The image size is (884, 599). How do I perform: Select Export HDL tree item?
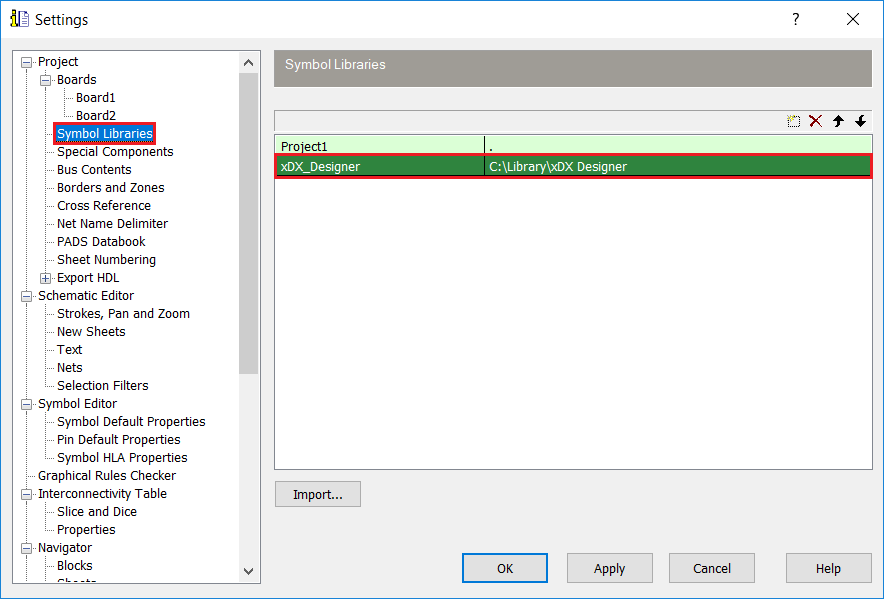[88, 278]
